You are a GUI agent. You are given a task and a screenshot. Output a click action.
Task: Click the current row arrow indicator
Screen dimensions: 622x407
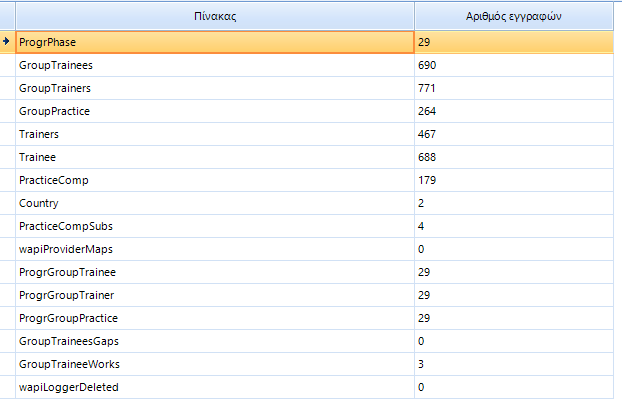point(7,42)
